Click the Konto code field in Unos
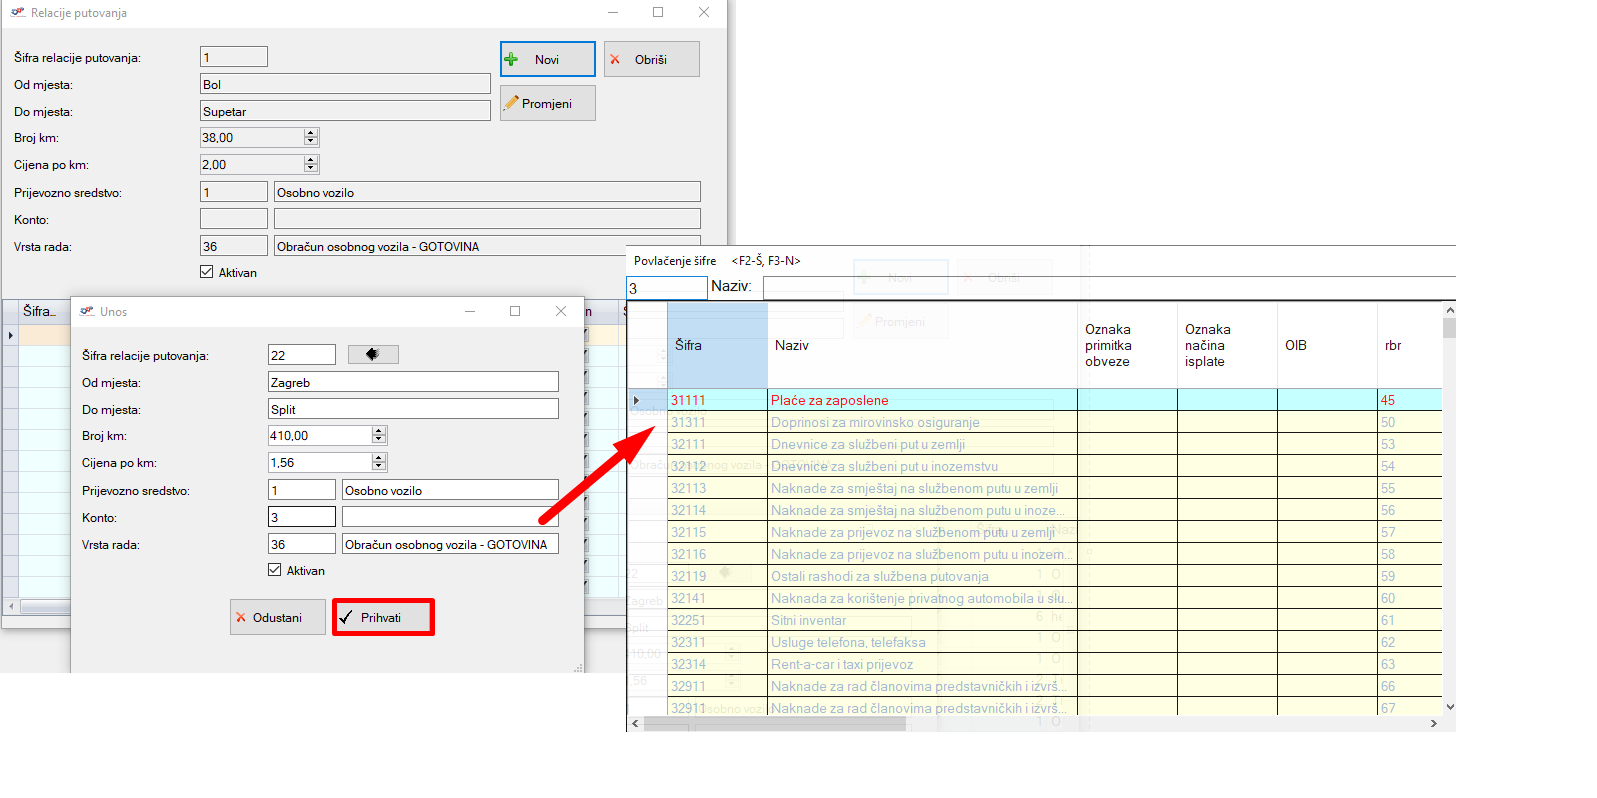This screenshot has height=798, width=1597. pyautogui.click(x=301, y=517)
